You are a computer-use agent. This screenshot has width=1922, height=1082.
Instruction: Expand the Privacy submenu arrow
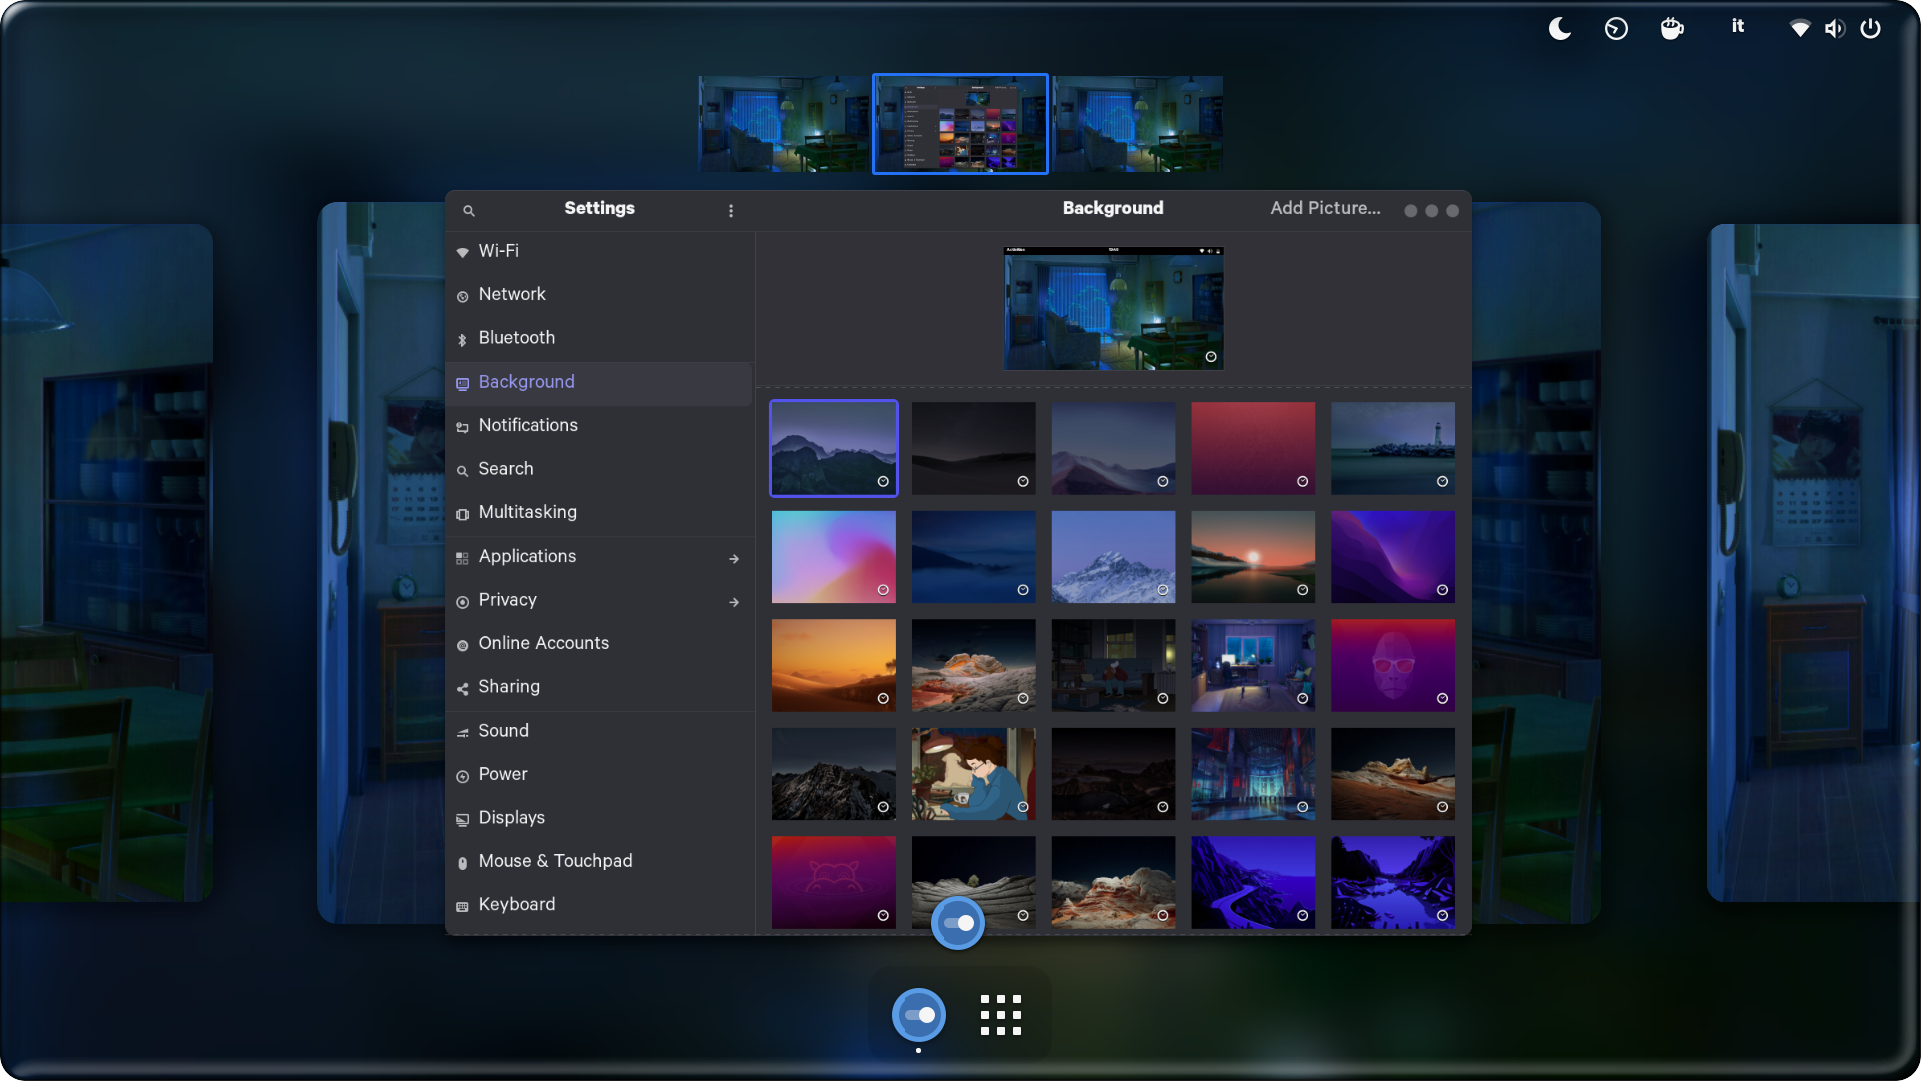[734, 602]
